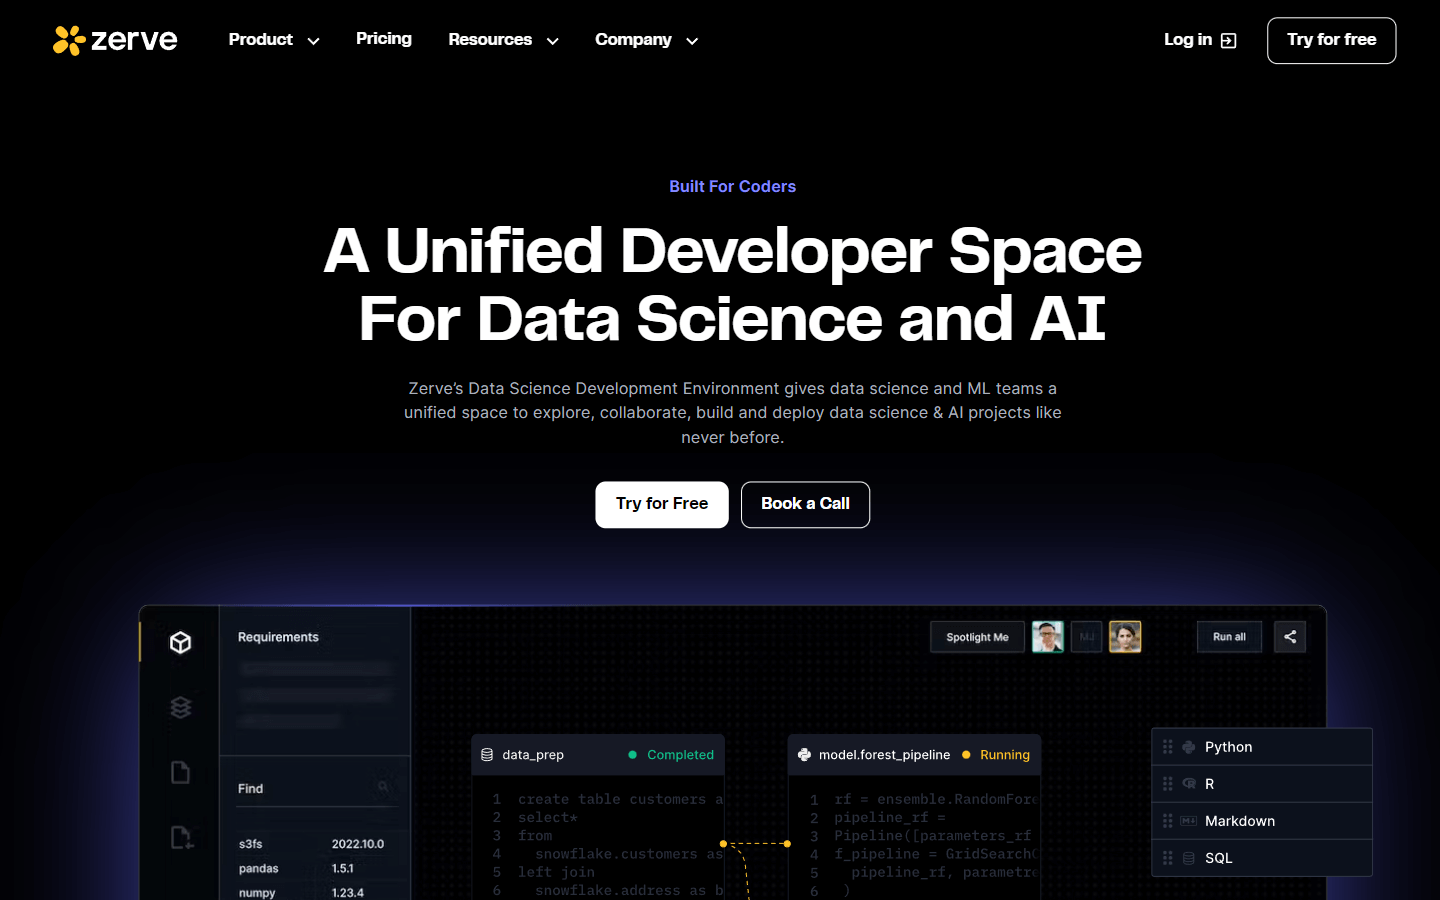Open the Pricing page
The image size is (1440, 900).
point(384,39)
